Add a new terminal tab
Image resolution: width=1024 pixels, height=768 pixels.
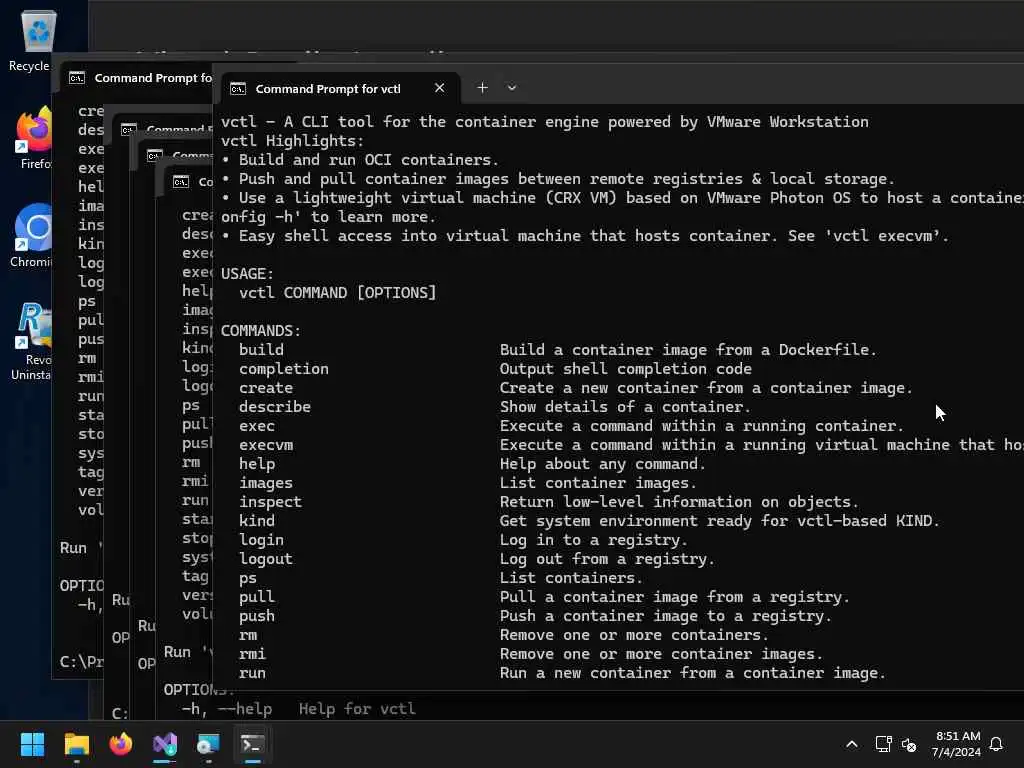pos(482,88)
